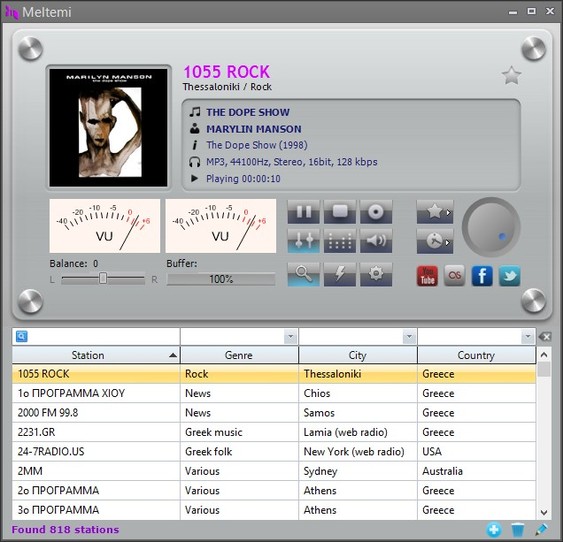Click the Greek music genre cell
563x542 pixels.
point(239,432)
